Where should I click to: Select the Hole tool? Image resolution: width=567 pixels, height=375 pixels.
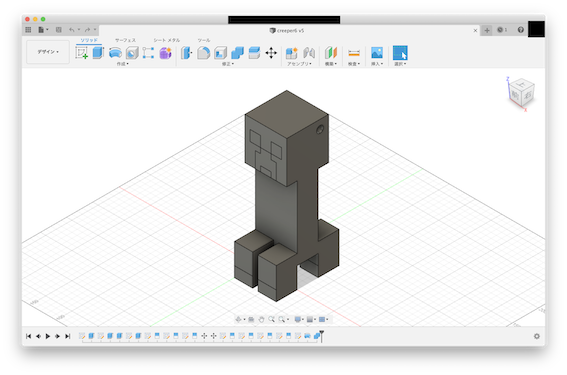132,53
